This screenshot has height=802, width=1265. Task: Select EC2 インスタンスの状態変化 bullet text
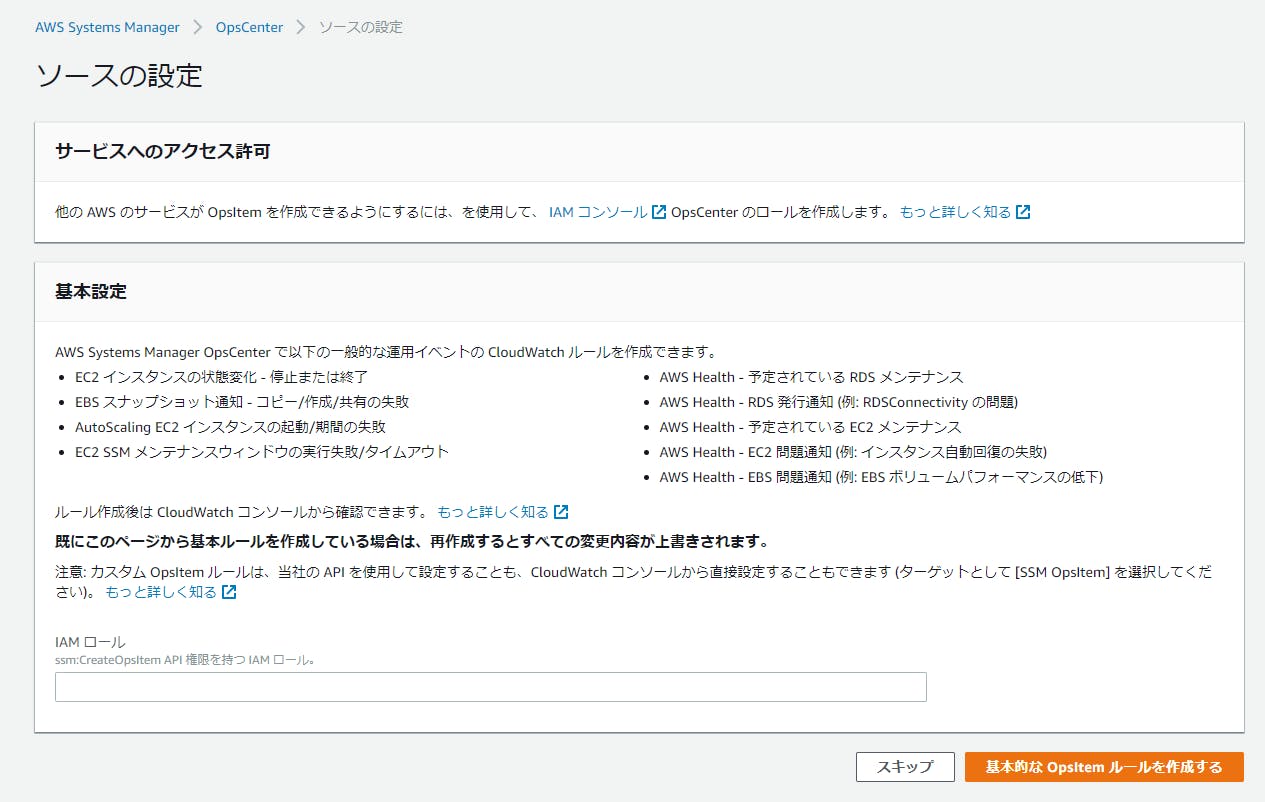(222, 377)
